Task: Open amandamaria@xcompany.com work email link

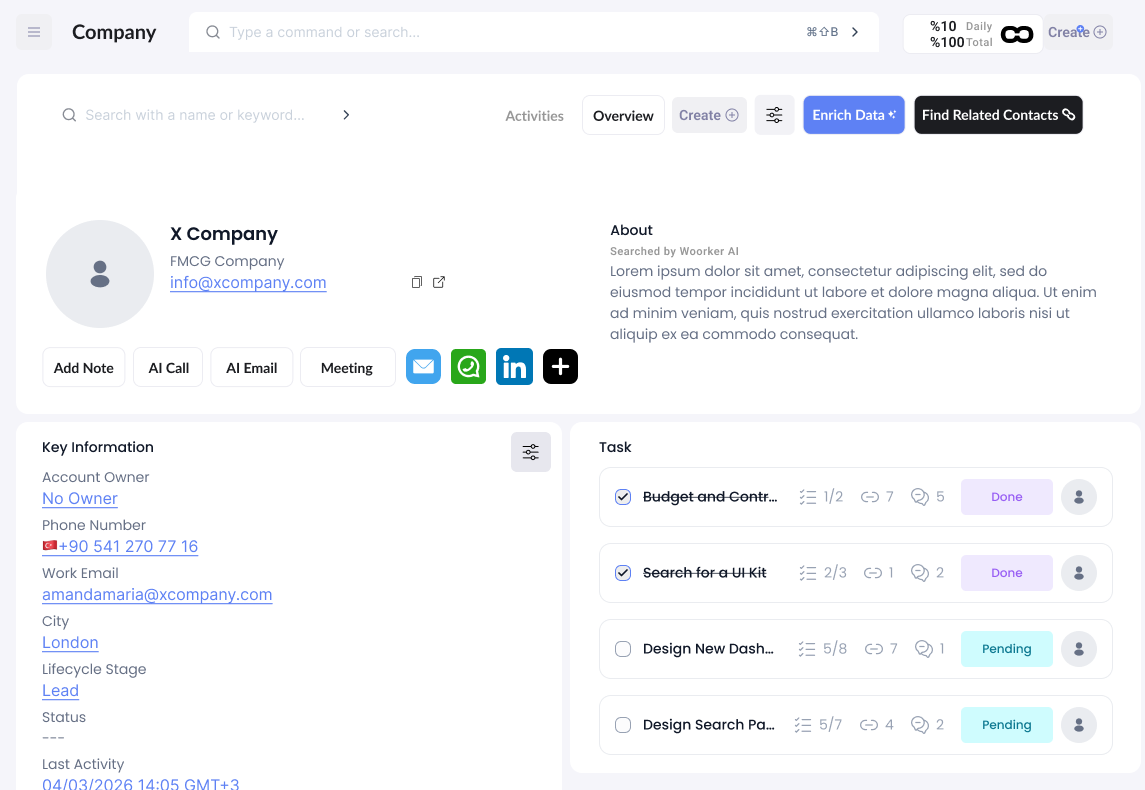Action: pos(157,594)
